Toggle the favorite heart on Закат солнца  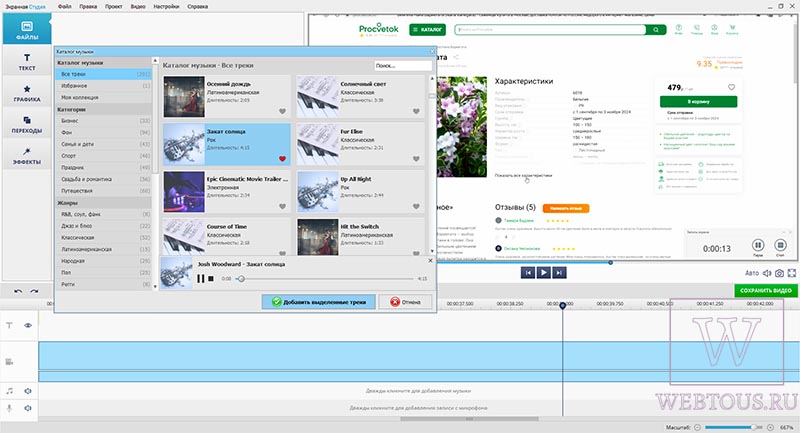coord(282,159)
